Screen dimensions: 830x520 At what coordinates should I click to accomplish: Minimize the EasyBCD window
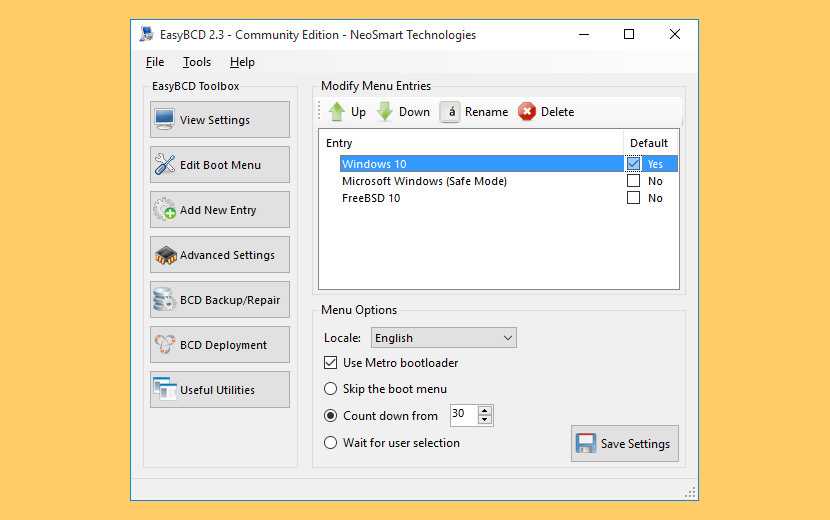[x=584, y=34]
